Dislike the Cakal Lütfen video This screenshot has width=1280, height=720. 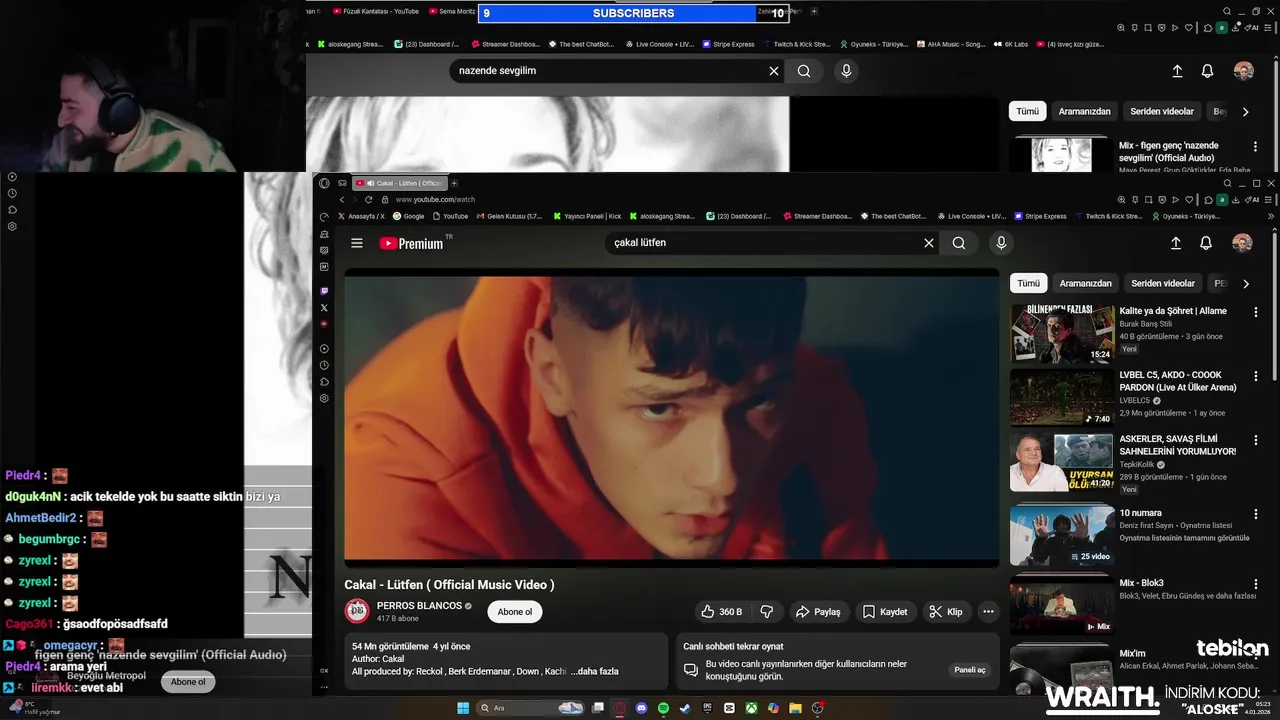[x=767, y=611]
